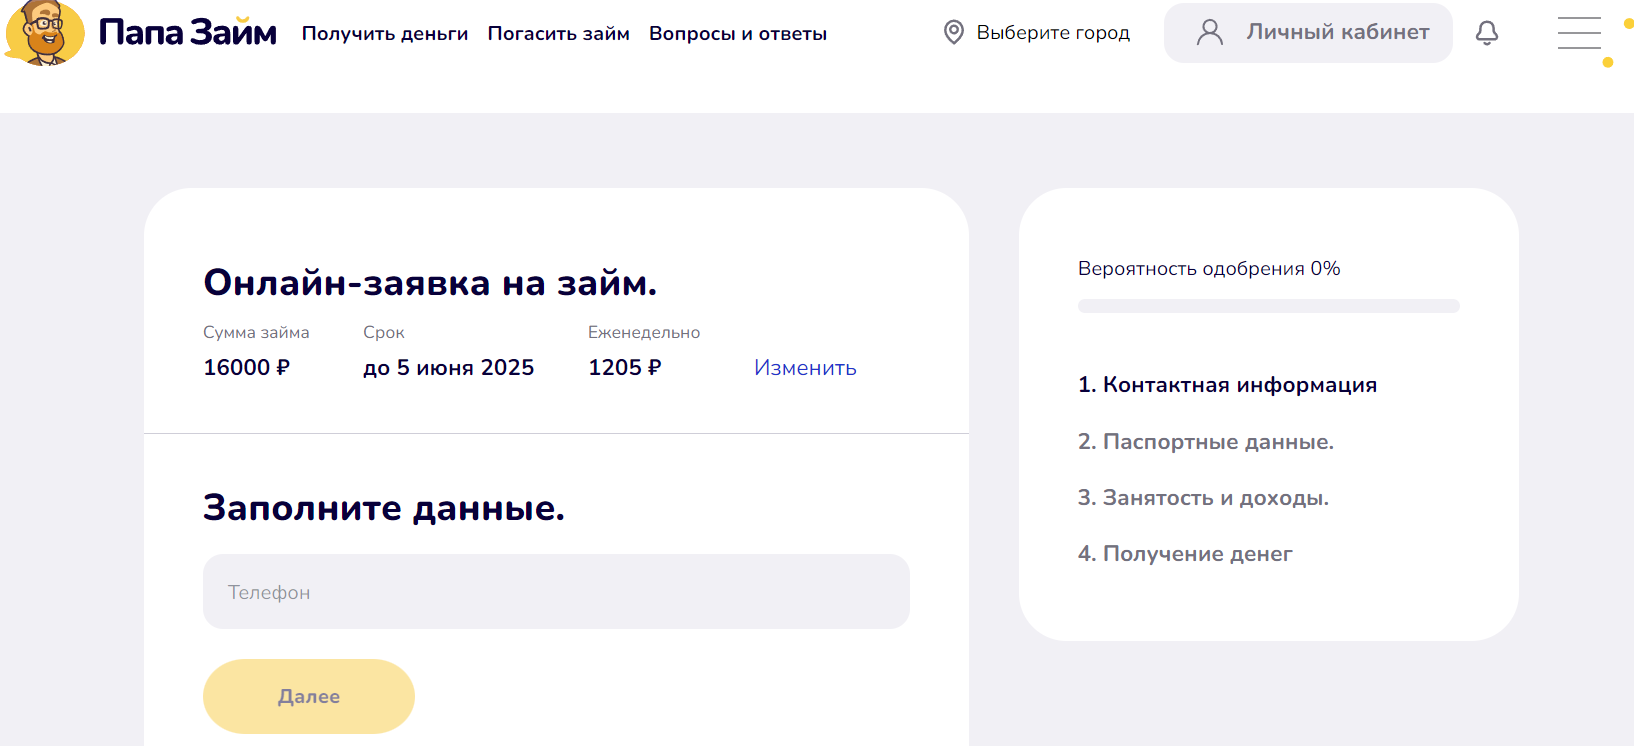
Task: Open Вопросы и ответы section
Action: tap(738, 33)
